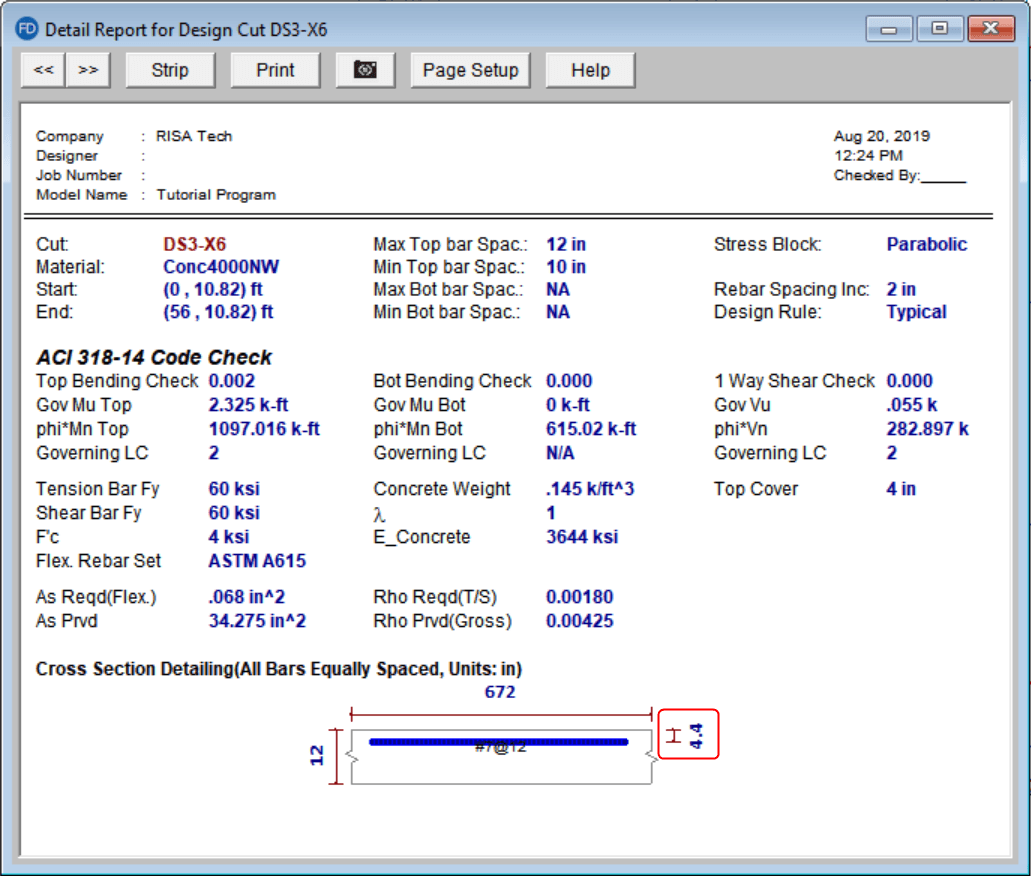
Task: Click the #7@12 rebar label in section
Action: [500, 748]
